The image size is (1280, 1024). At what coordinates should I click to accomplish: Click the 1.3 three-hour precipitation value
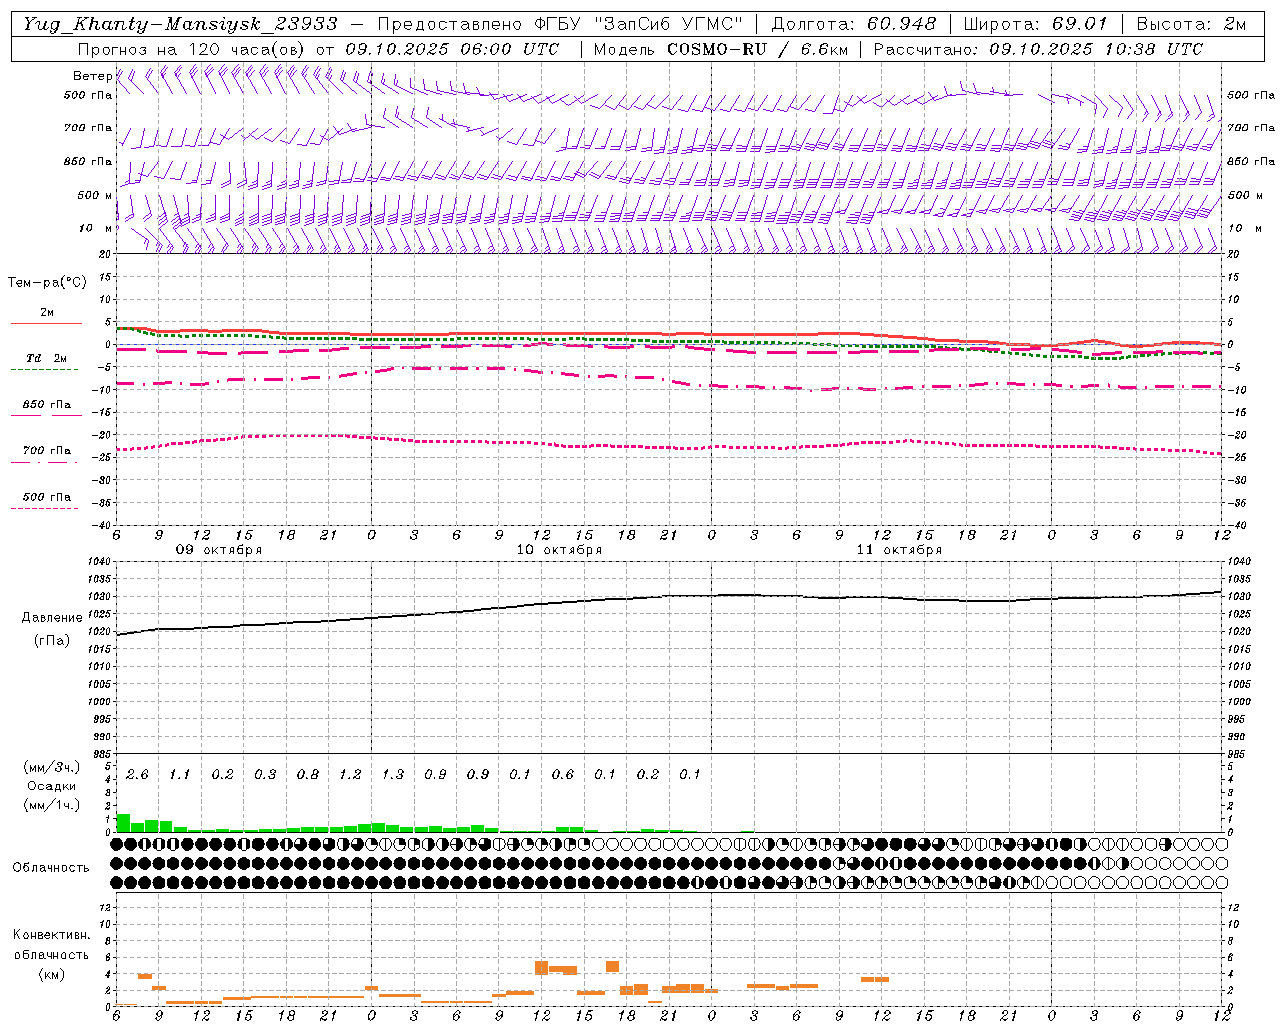393,775
